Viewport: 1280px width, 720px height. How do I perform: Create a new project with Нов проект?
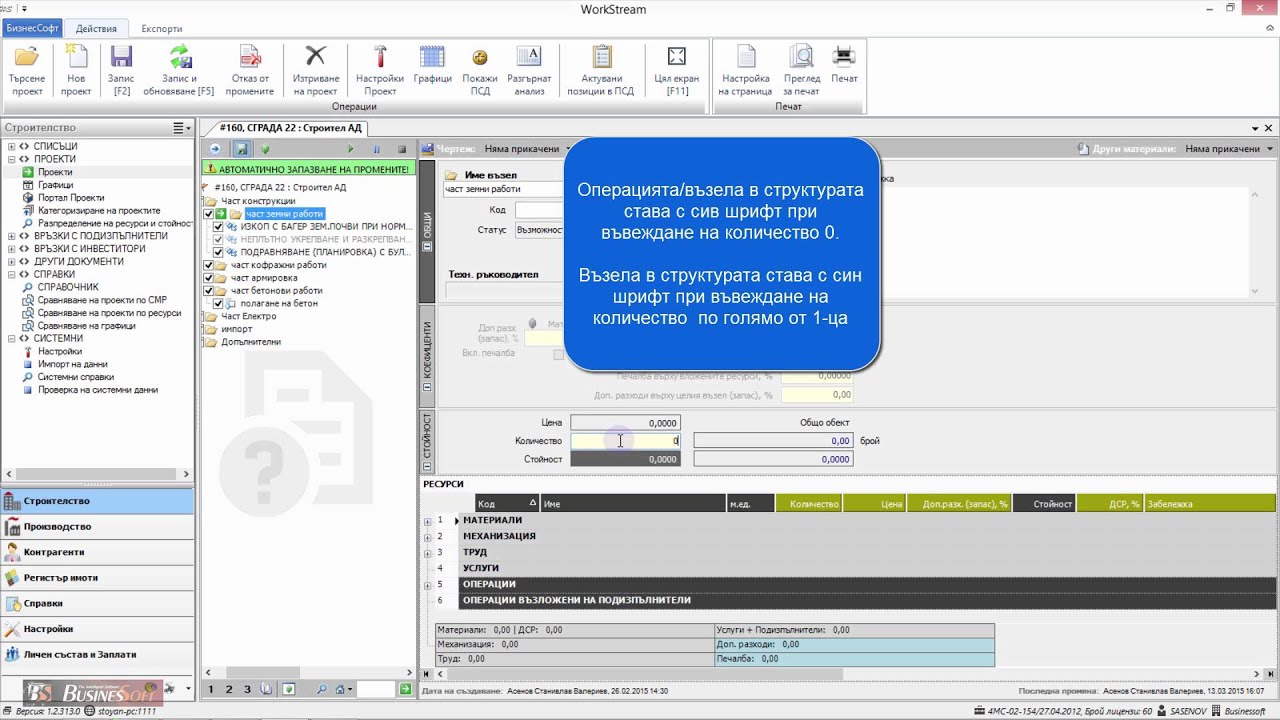[76, 70]
